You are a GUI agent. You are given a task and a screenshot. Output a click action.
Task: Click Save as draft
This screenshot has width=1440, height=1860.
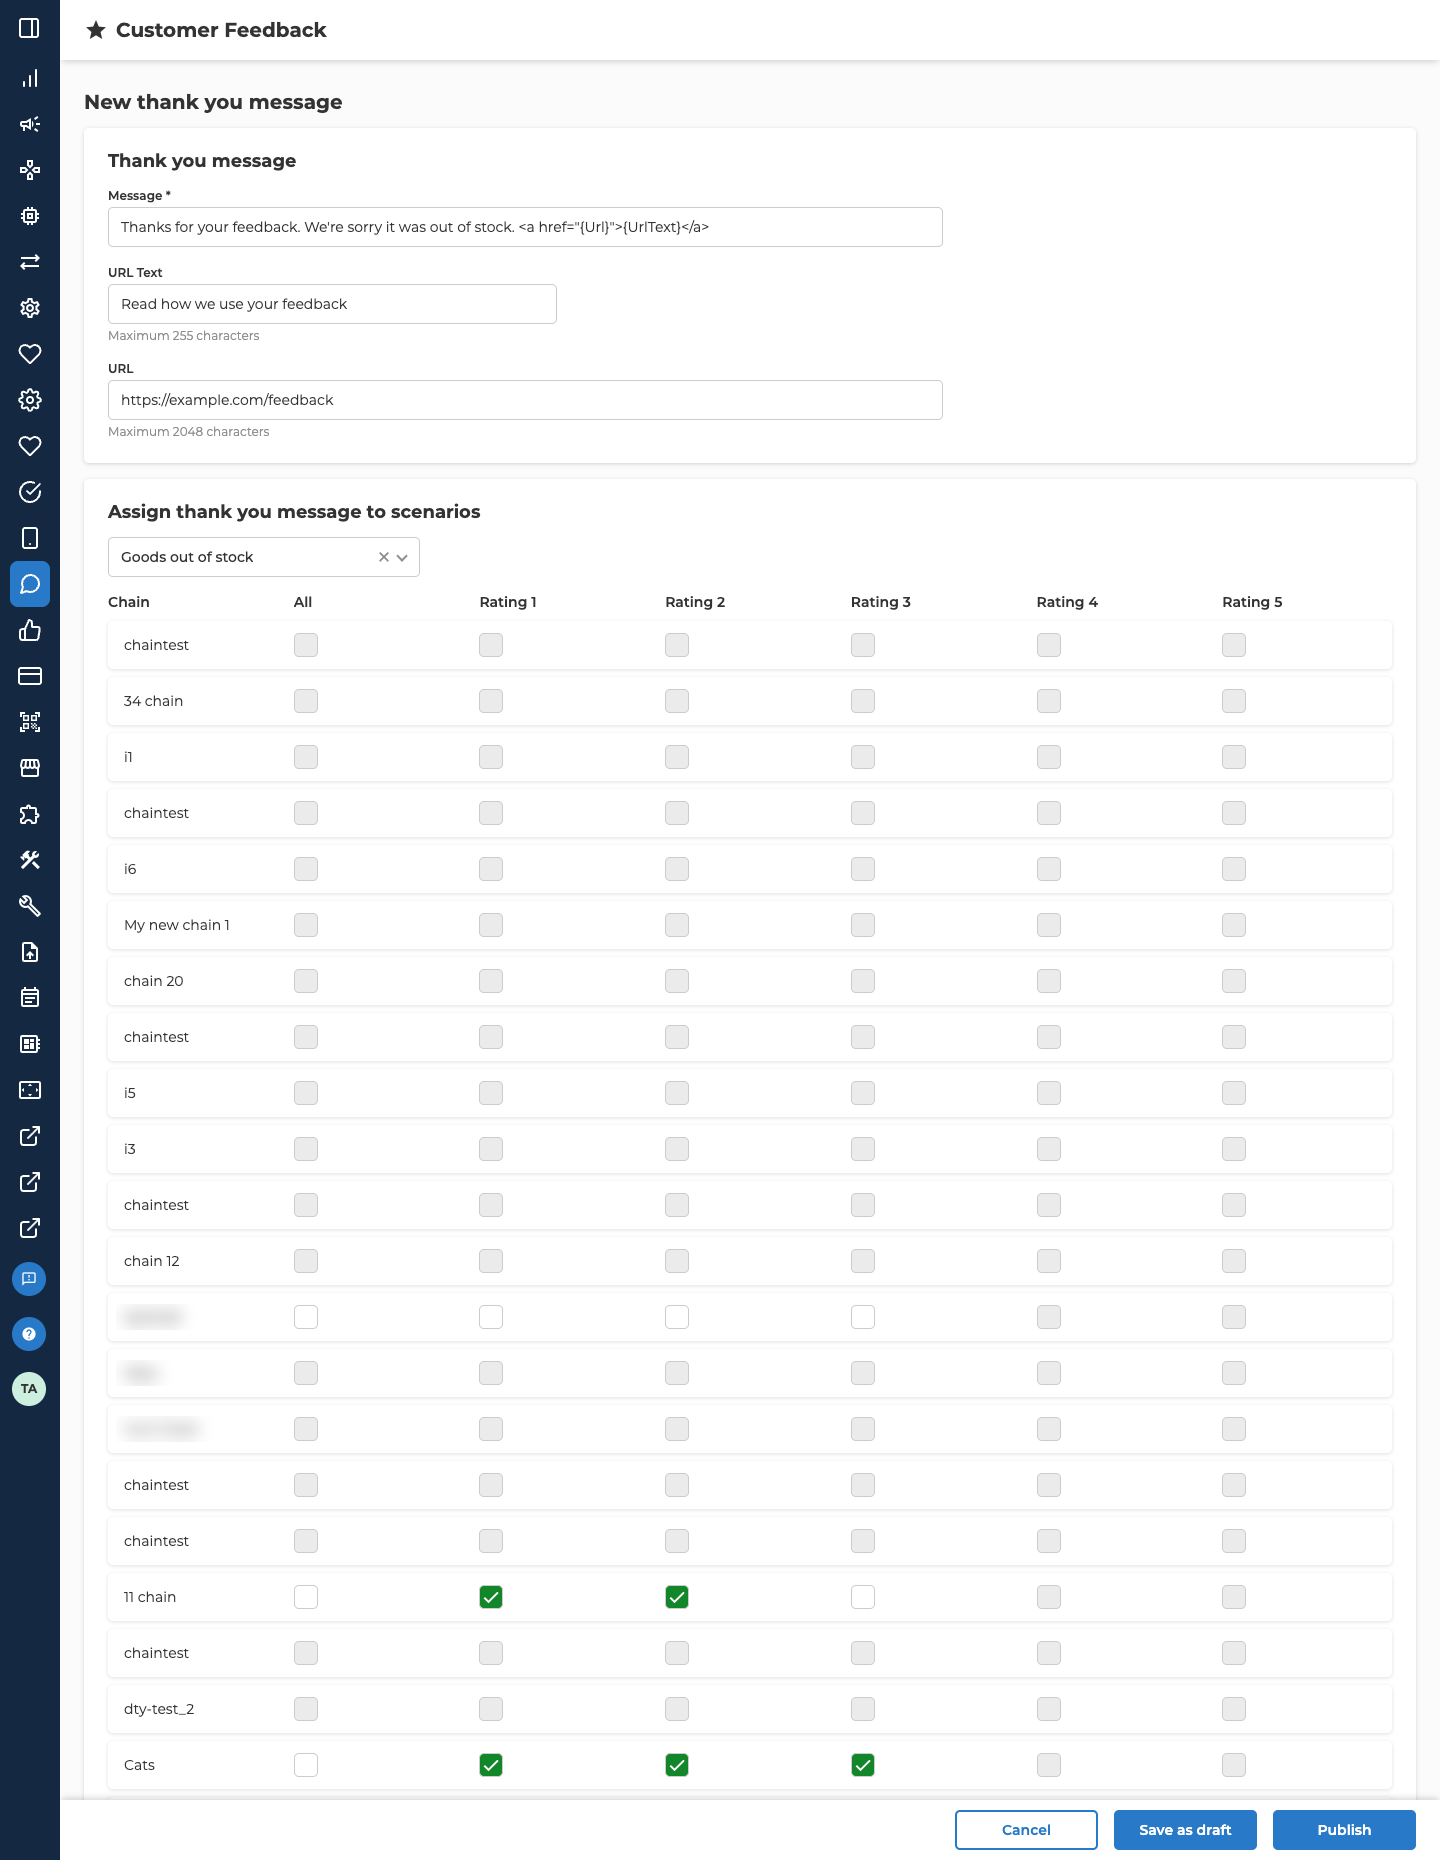pos(1185,1830)
